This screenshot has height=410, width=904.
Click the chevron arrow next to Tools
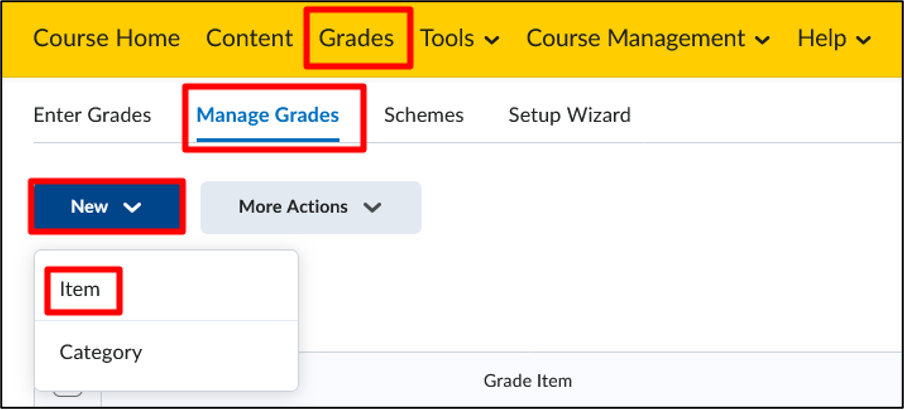click(x=492, y=40)
